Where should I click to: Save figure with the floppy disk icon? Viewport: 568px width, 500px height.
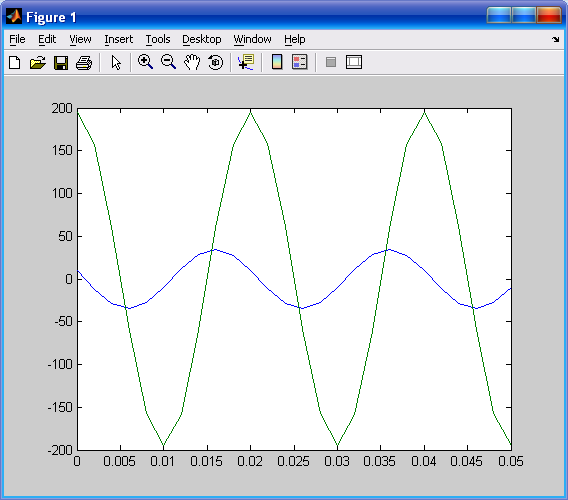click(61, 62)
